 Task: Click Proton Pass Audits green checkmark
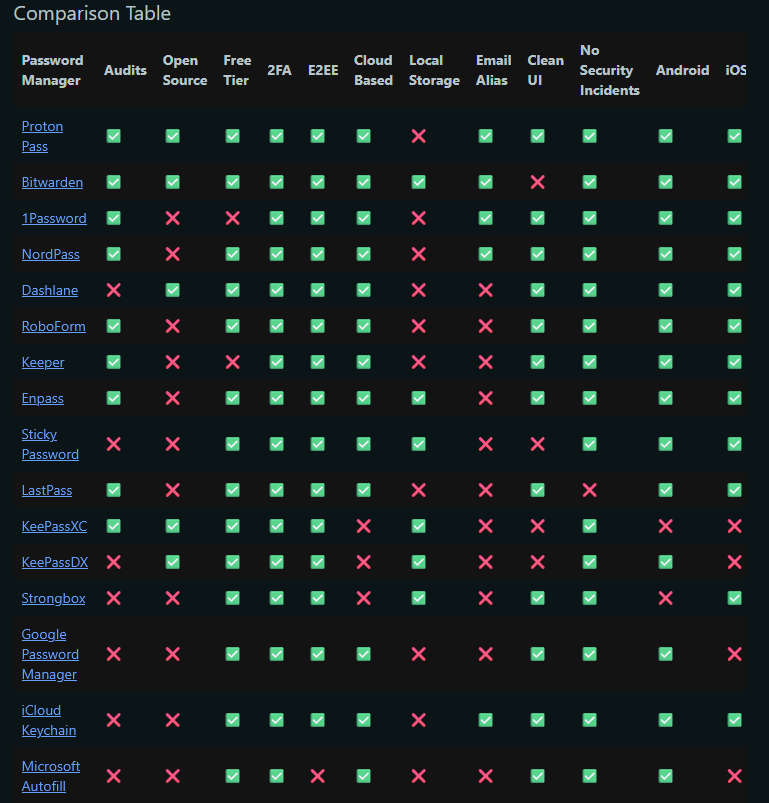tap(114, 136)
